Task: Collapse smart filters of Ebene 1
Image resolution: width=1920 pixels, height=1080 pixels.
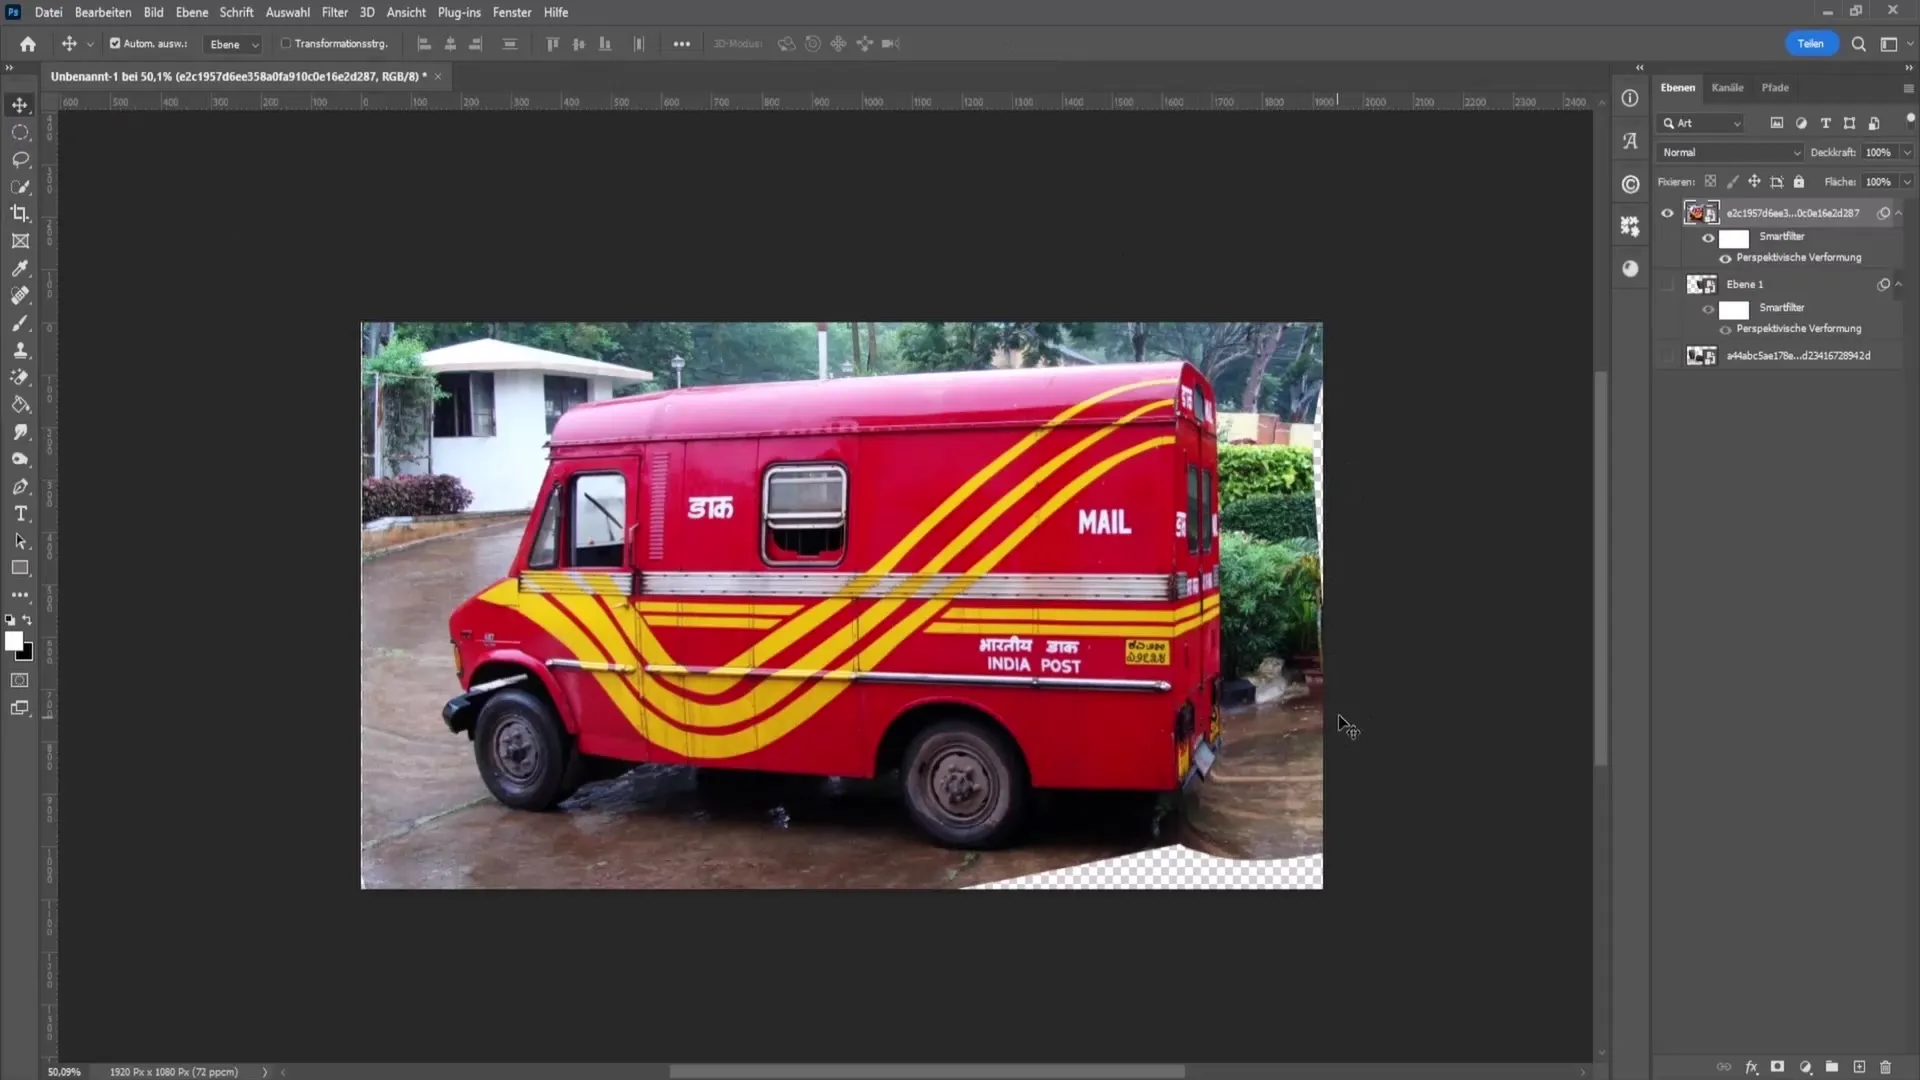Action: [x=1898, y=285]
